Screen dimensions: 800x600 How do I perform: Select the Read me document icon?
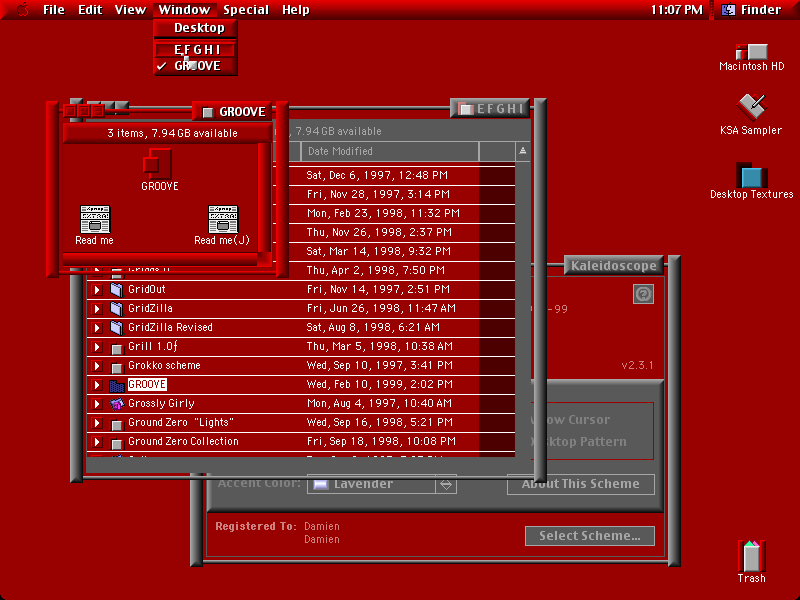click(95, 219)
